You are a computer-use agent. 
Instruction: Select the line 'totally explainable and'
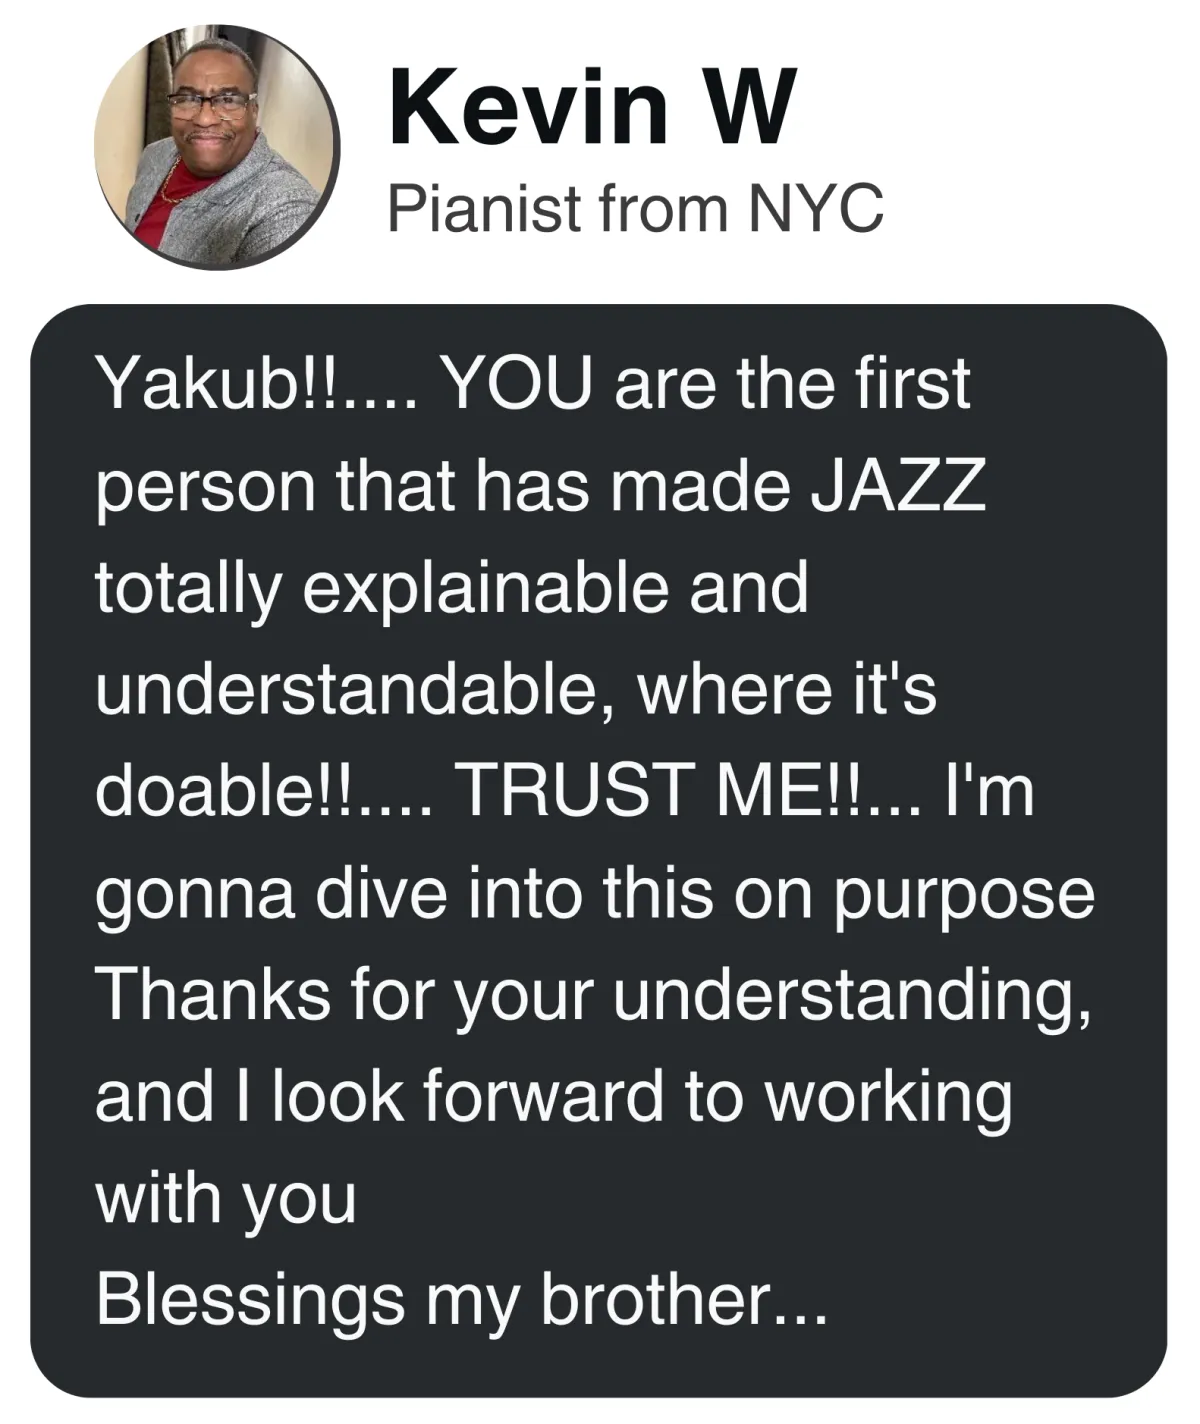451,590
